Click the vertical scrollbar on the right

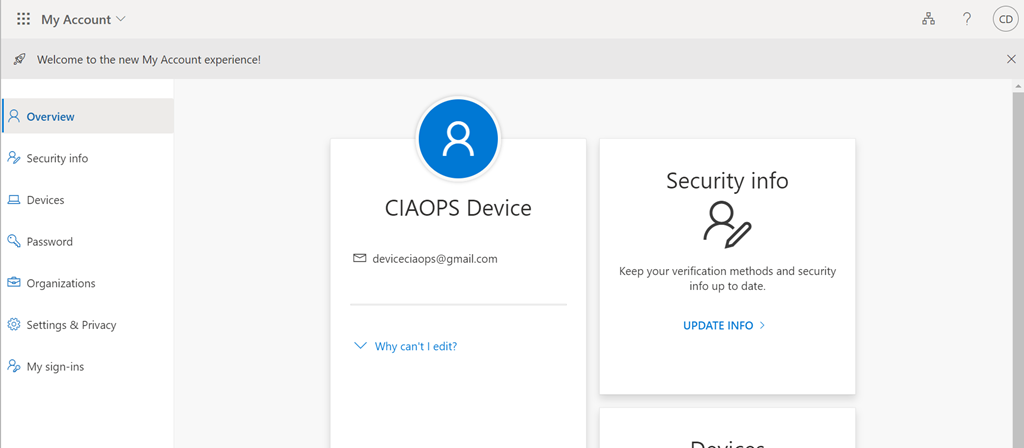(x=1017, y=260)
